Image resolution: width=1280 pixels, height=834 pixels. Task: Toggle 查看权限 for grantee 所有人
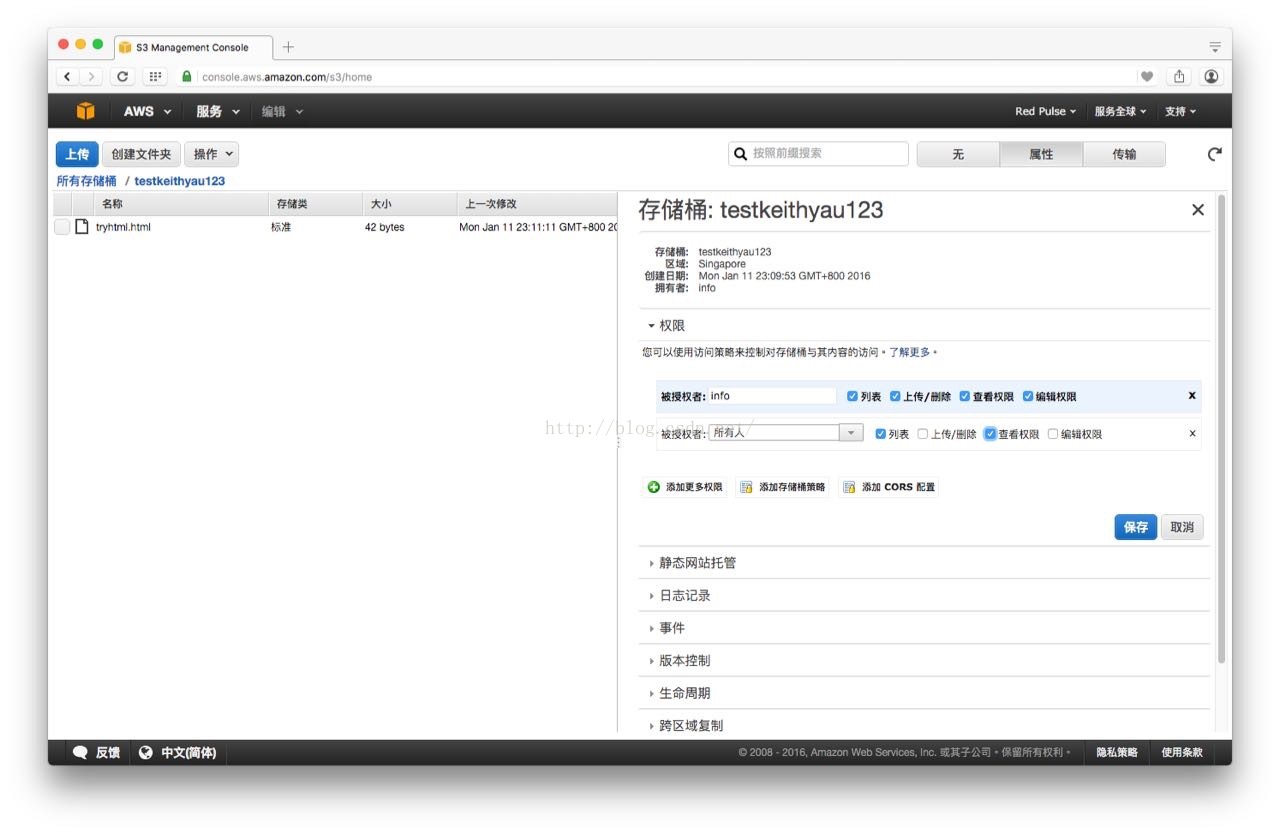click(x=990, y=434)
